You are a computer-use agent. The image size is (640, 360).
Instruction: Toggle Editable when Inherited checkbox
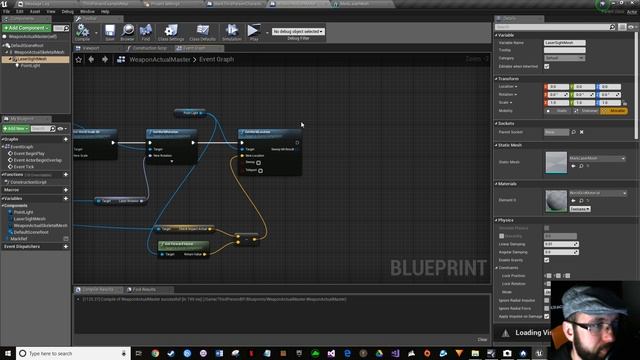click(x=547, y=67)
